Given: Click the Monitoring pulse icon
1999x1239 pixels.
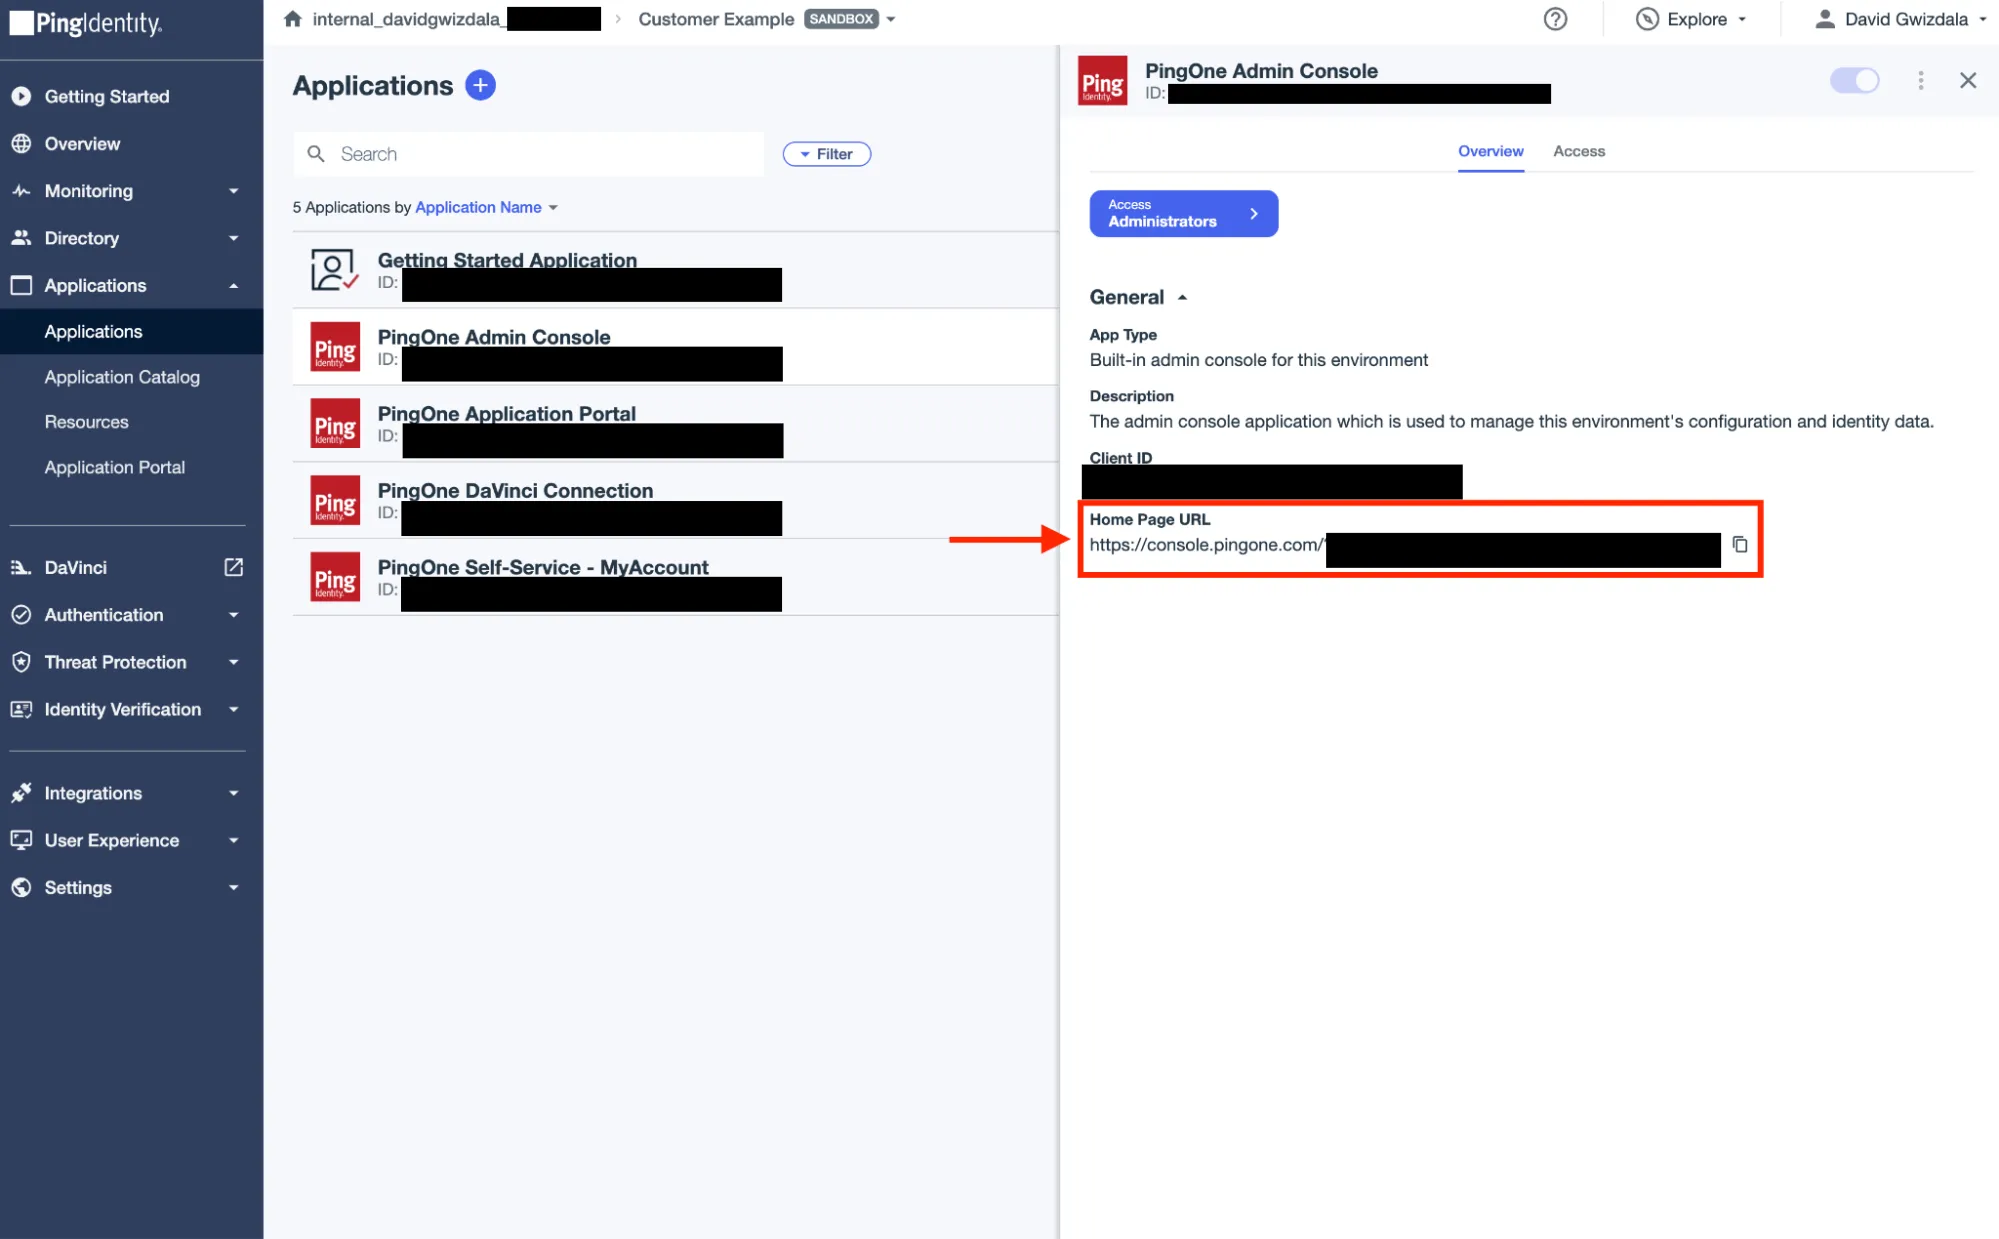Looking at the screenshot, I should (21, 190).
